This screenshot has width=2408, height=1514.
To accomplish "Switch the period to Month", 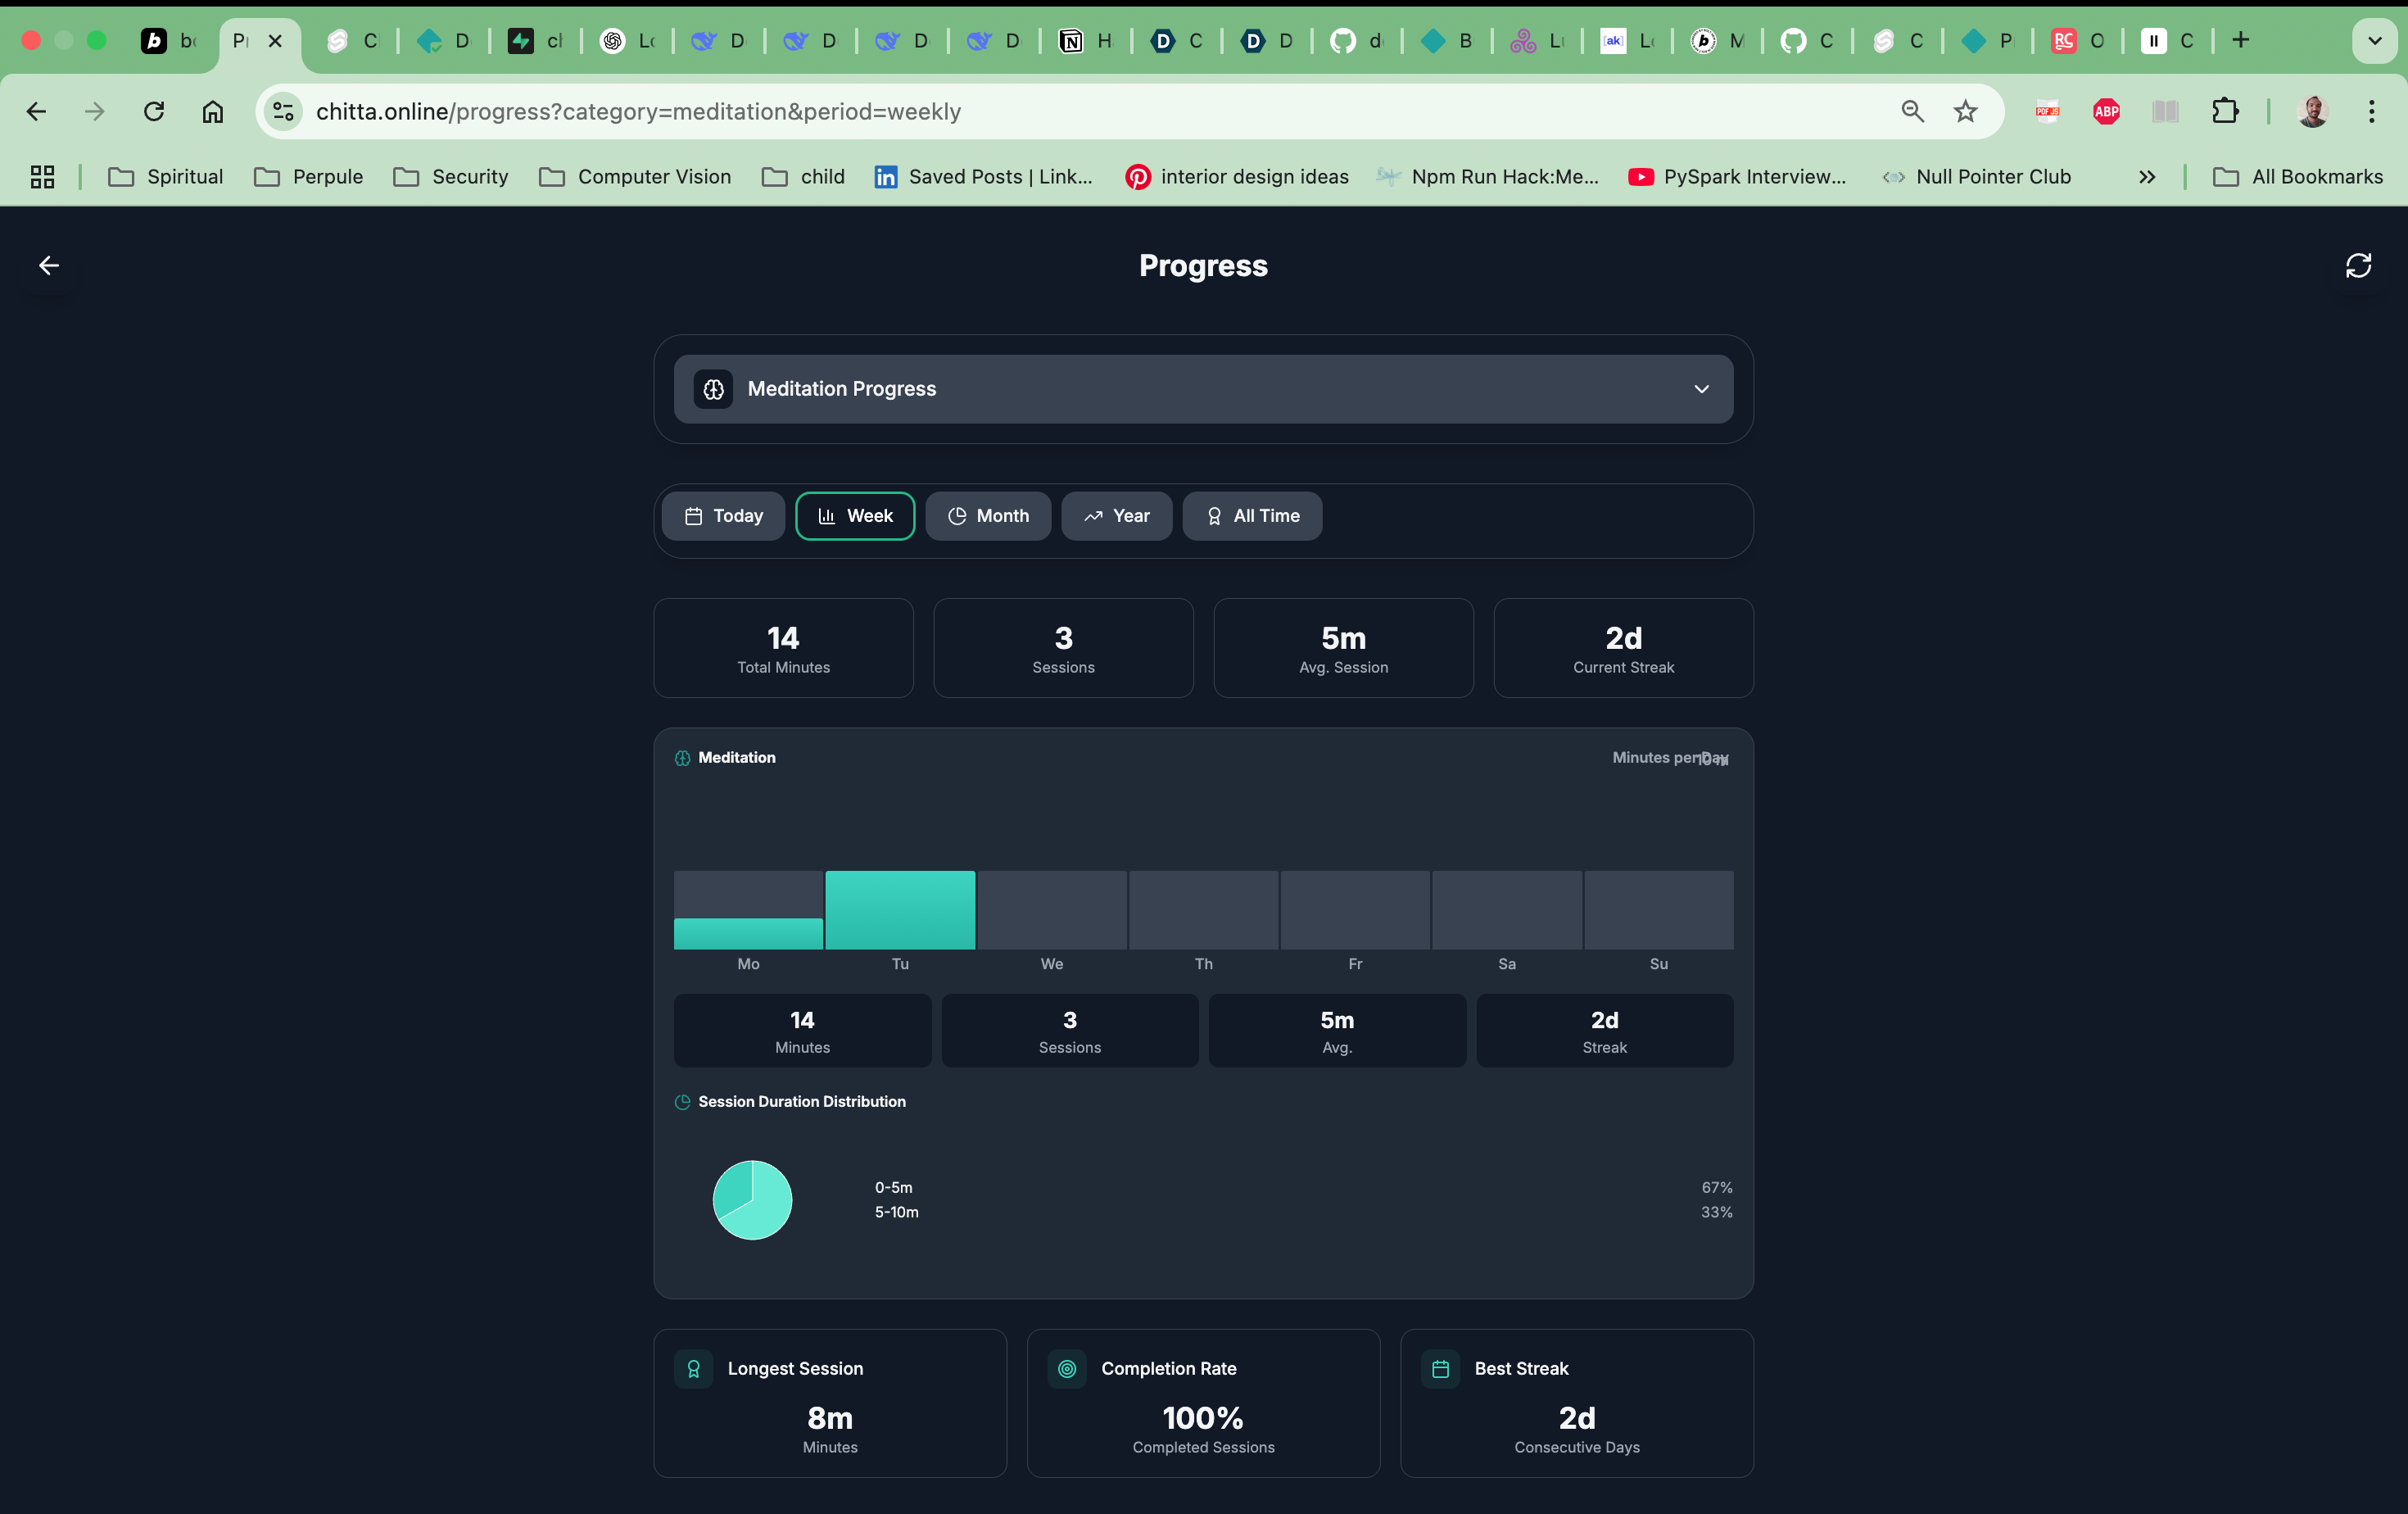I will pos(988,516).
